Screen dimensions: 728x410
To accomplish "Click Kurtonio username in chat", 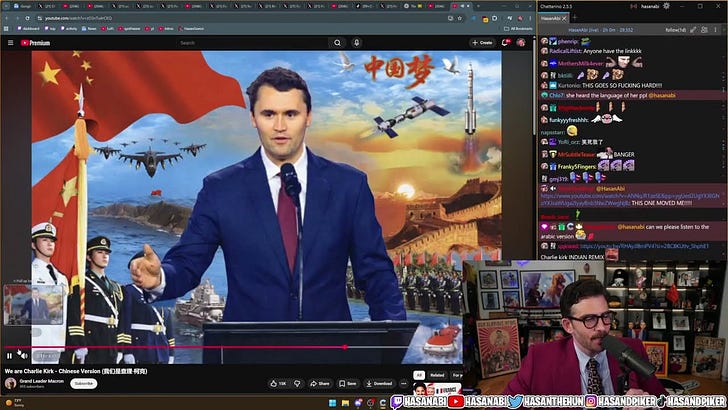I will coord(568,85).
